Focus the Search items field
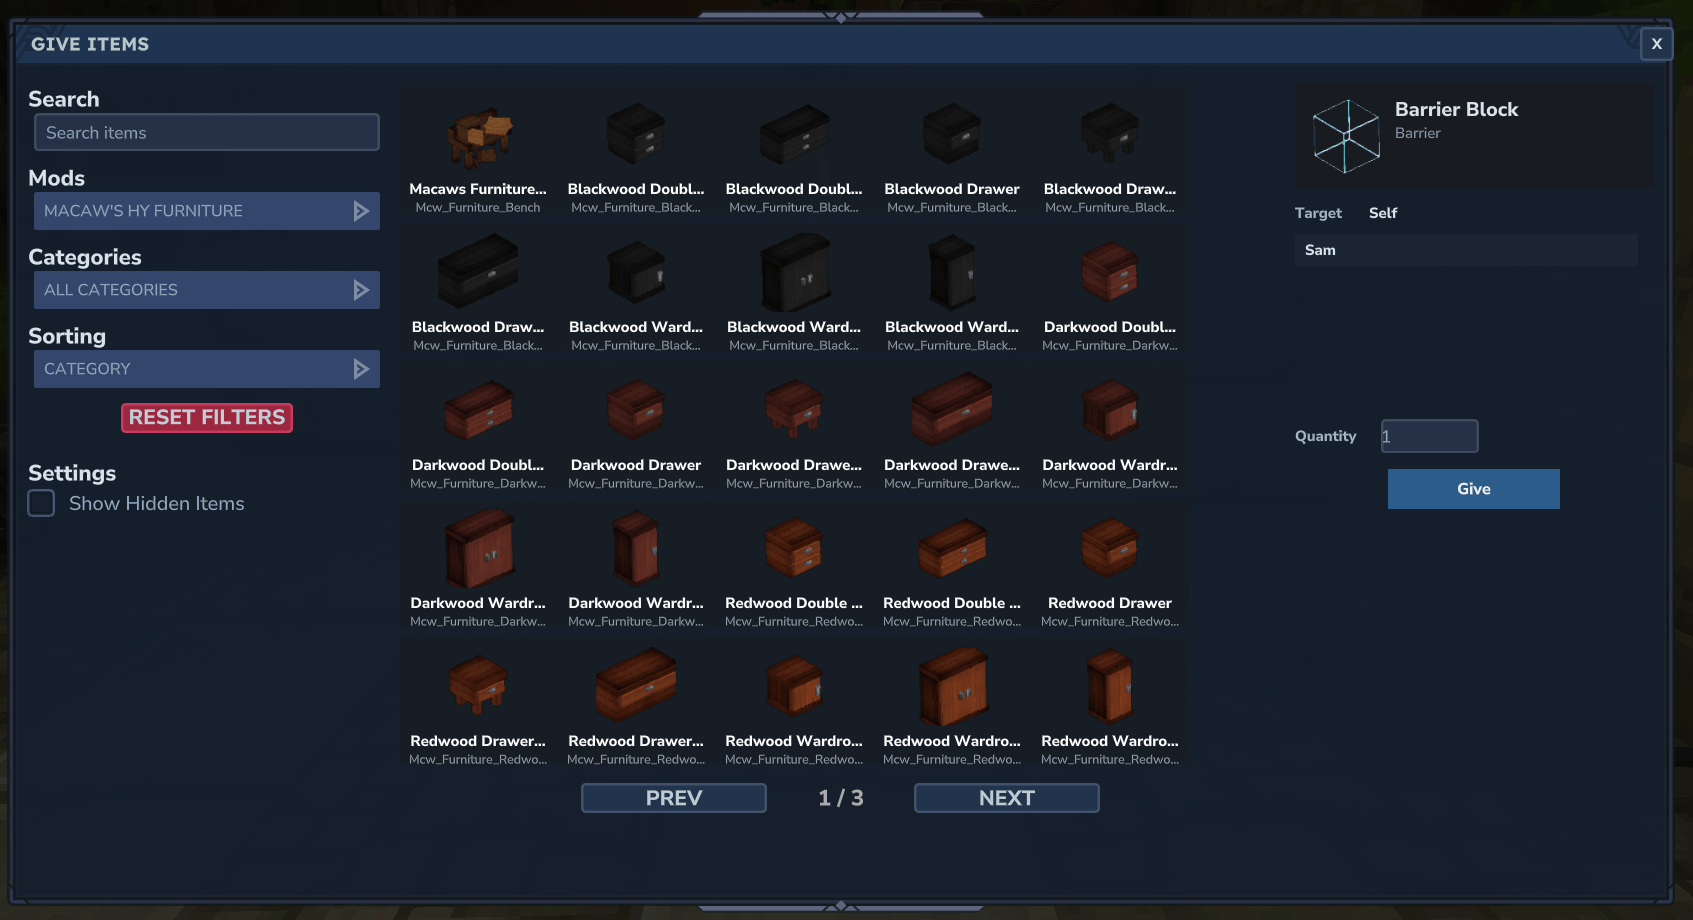This screenshot has width=1693, height=920. click(x=206, y=133)
